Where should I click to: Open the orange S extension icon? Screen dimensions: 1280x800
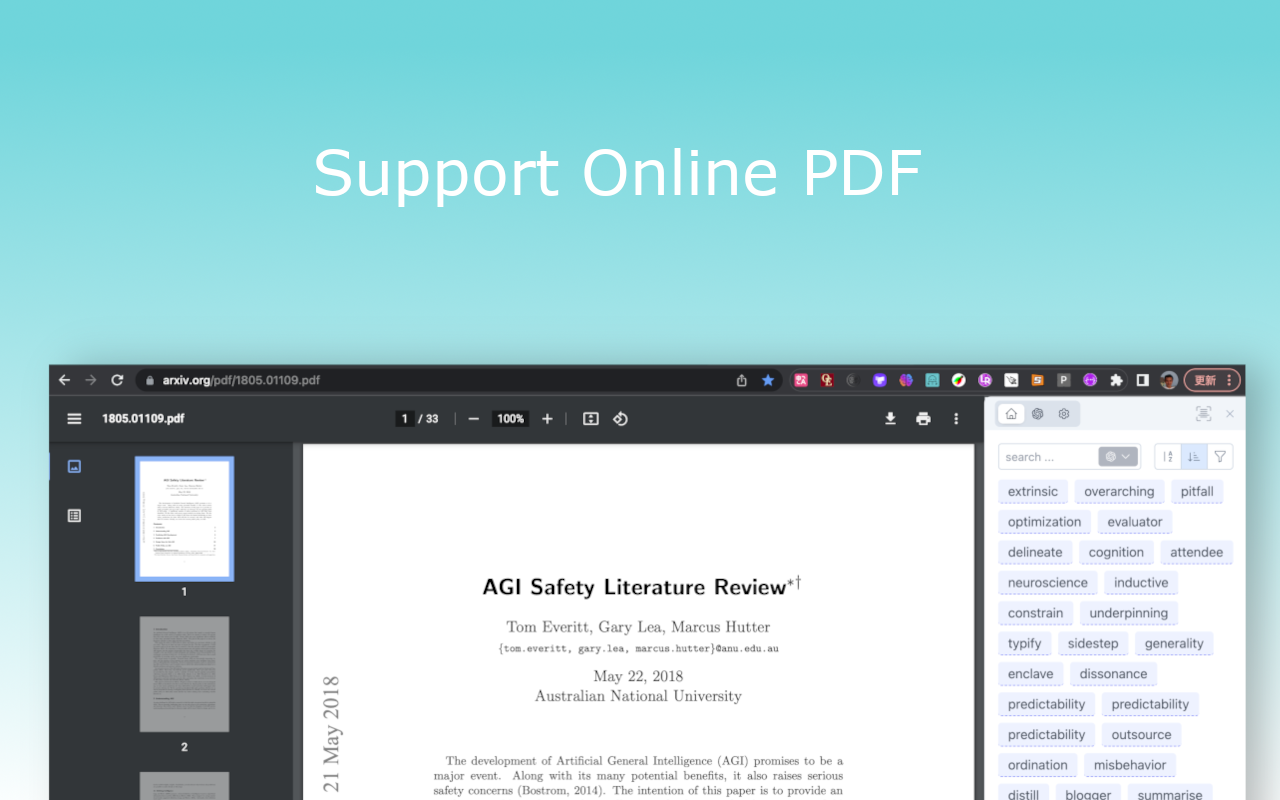pos(1038,380)
